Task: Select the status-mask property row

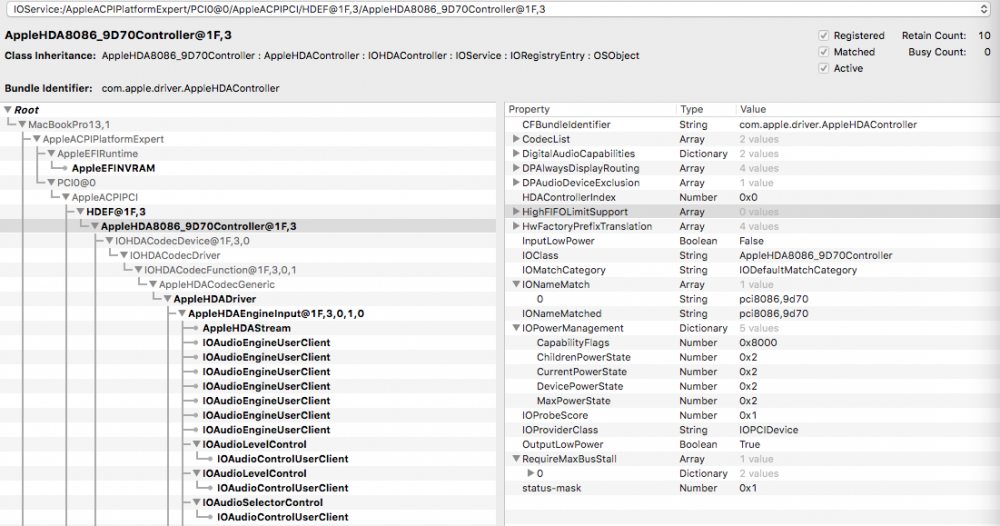Action: pyautogui.click(x=753, y=488)
